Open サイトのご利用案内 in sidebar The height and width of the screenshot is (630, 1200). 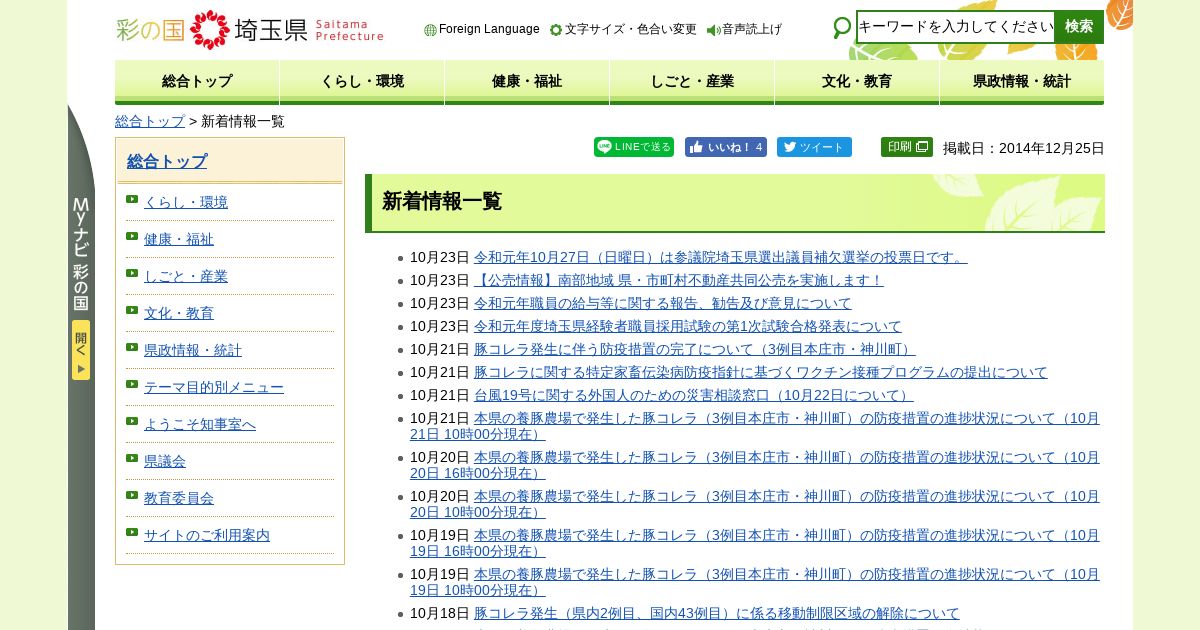(x=207, y=535)
